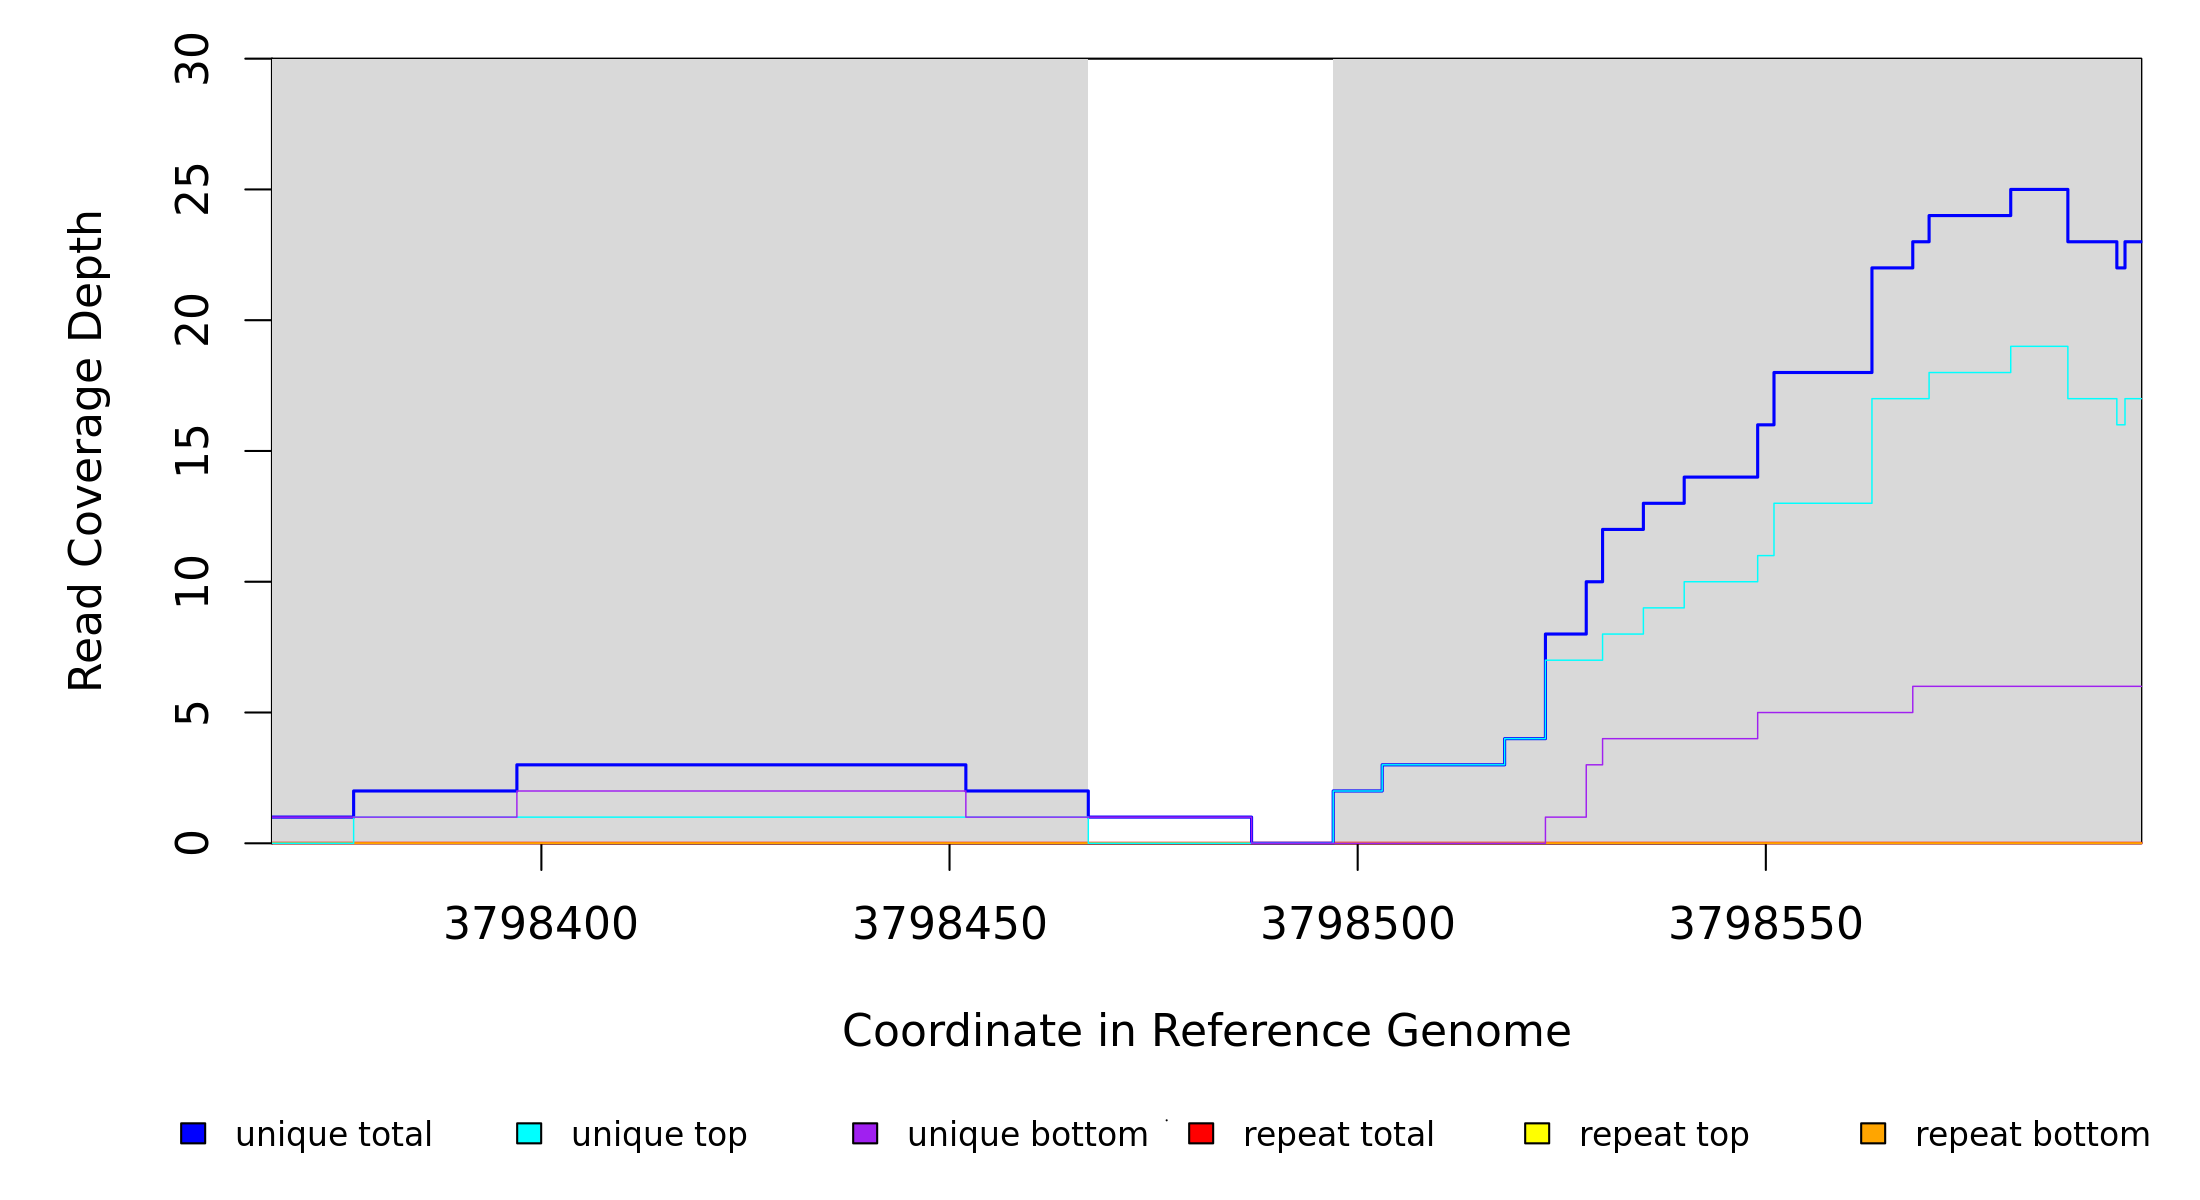Click the 'Coordinate in Reference Genome' axis title
The image size is (2200, 1200).
pyautogui.click(x=1206, y=1031)
